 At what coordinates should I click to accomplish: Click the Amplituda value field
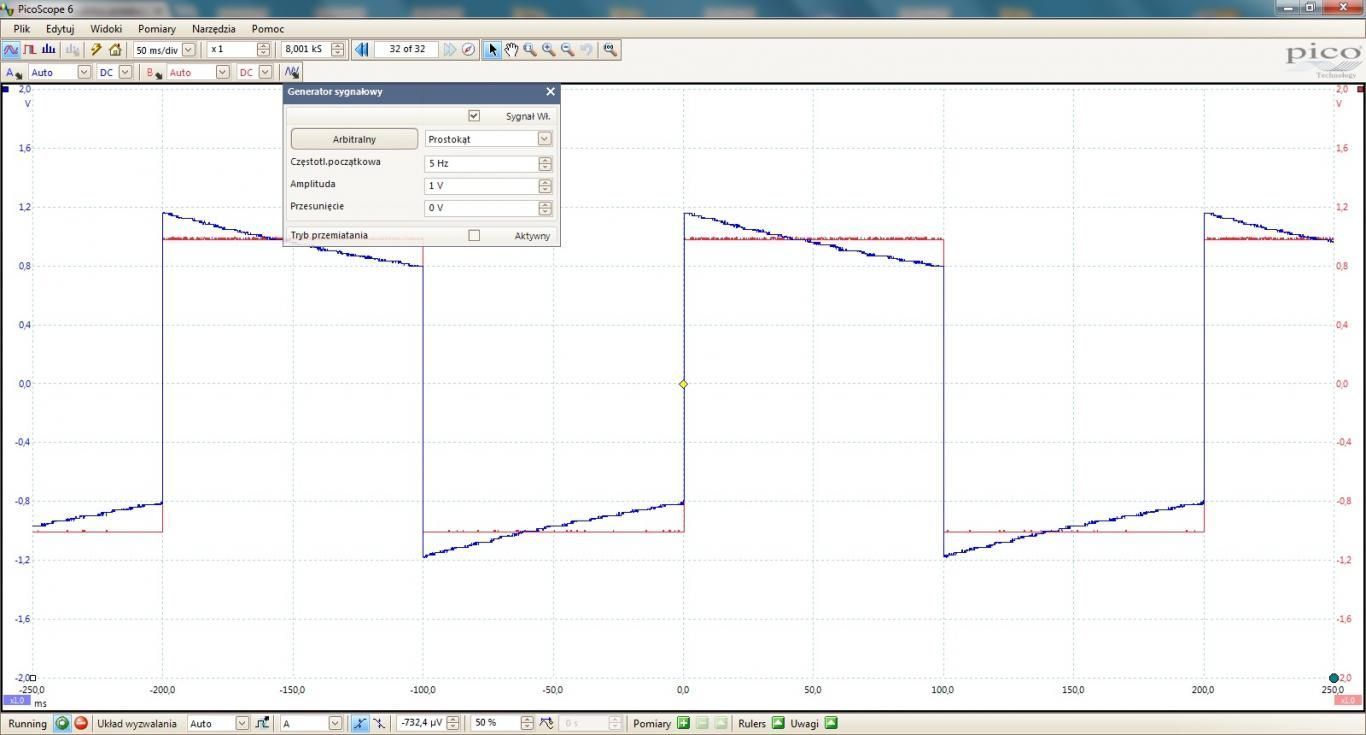pos(481,185)
